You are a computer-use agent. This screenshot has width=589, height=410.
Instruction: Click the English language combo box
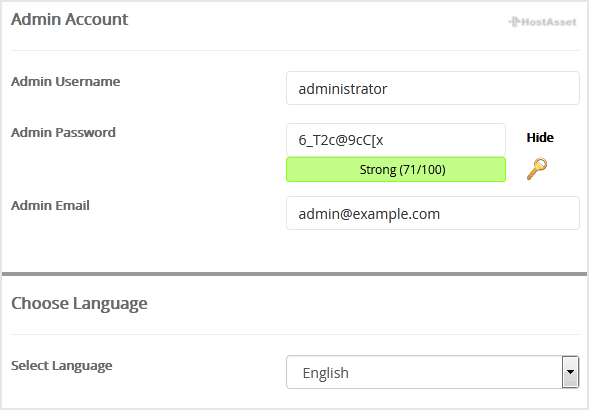coord(432,372)
